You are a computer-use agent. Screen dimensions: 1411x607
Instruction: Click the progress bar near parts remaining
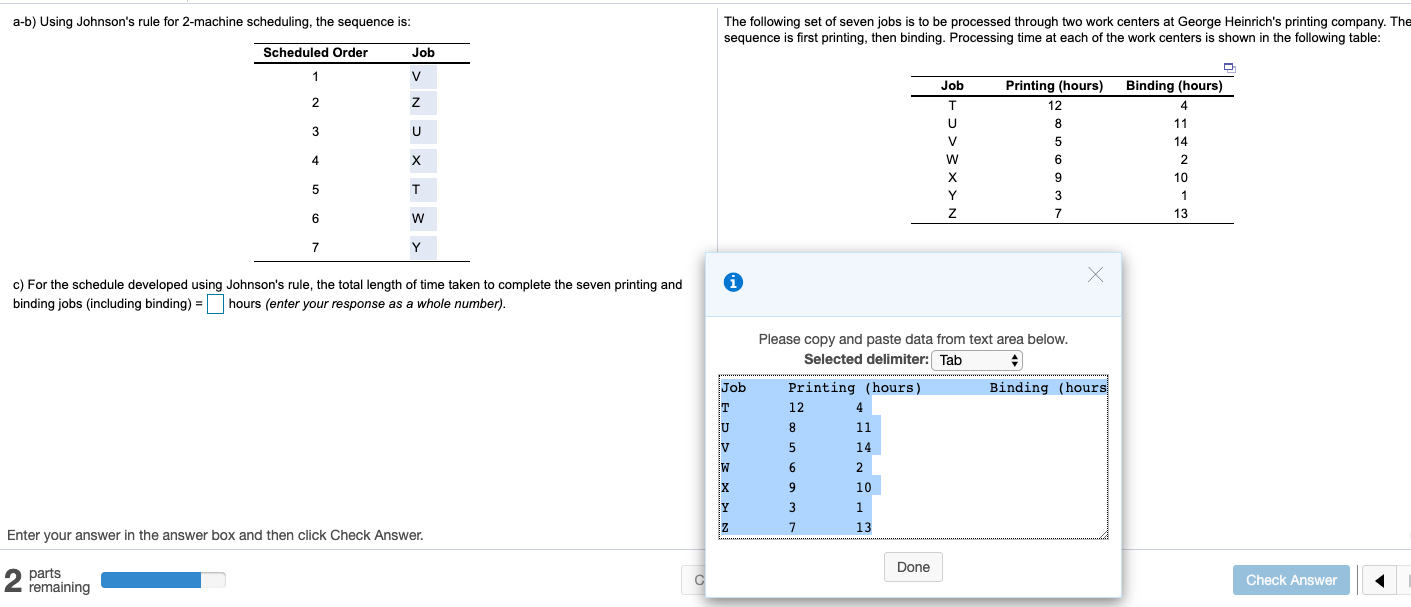[x=163, y=579]
